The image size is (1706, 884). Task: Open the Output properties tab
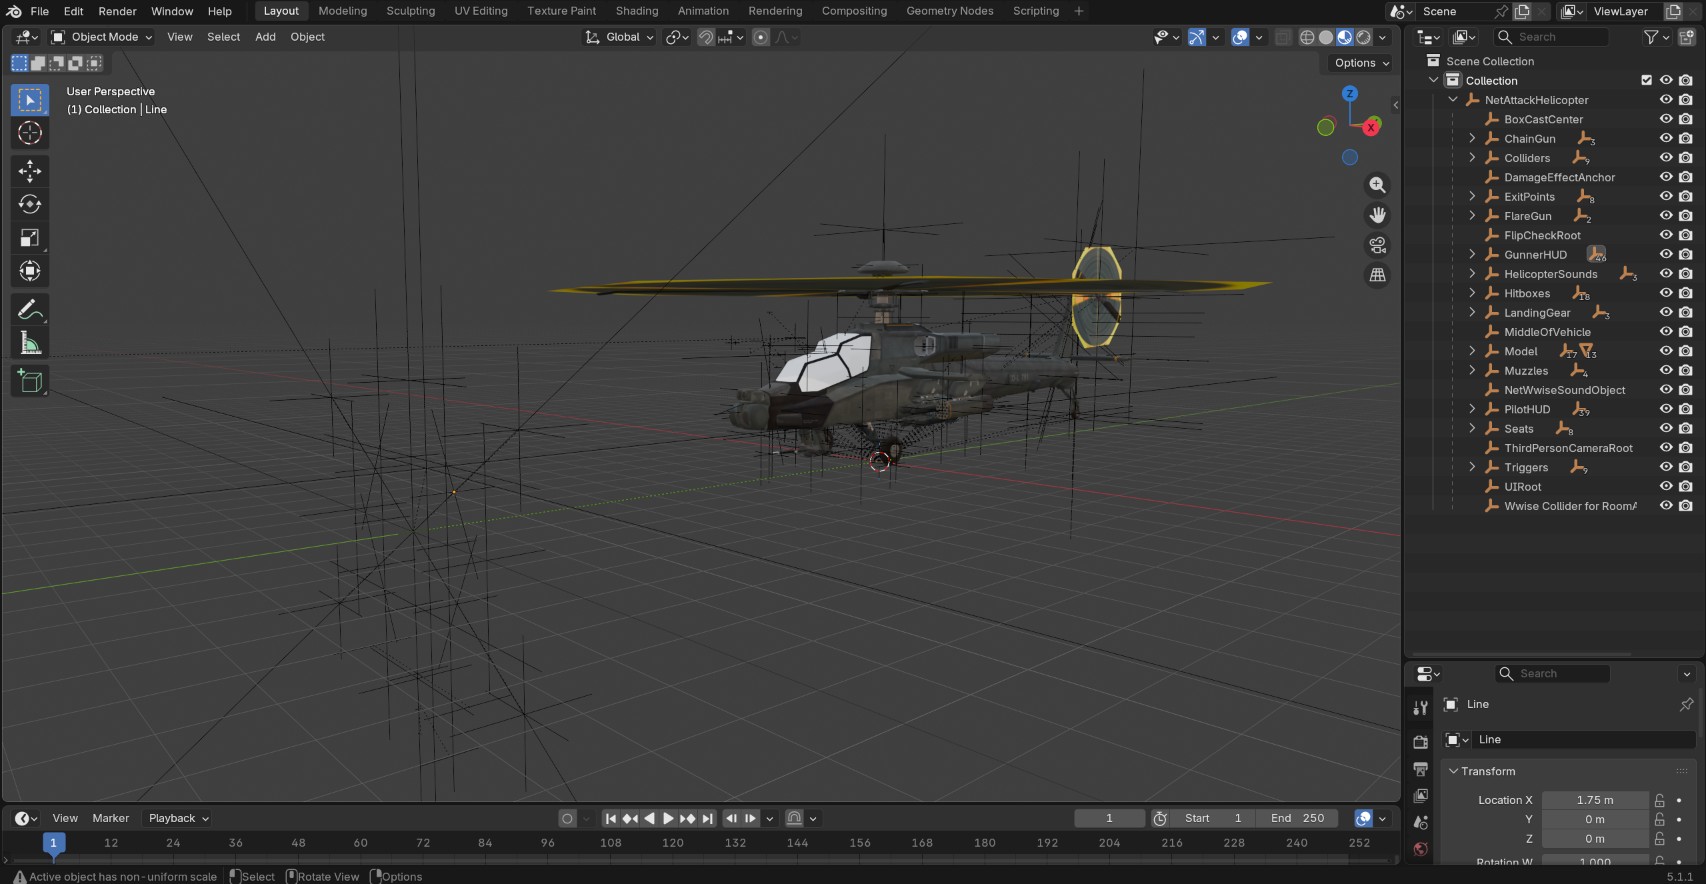[x=1420, y=769]
